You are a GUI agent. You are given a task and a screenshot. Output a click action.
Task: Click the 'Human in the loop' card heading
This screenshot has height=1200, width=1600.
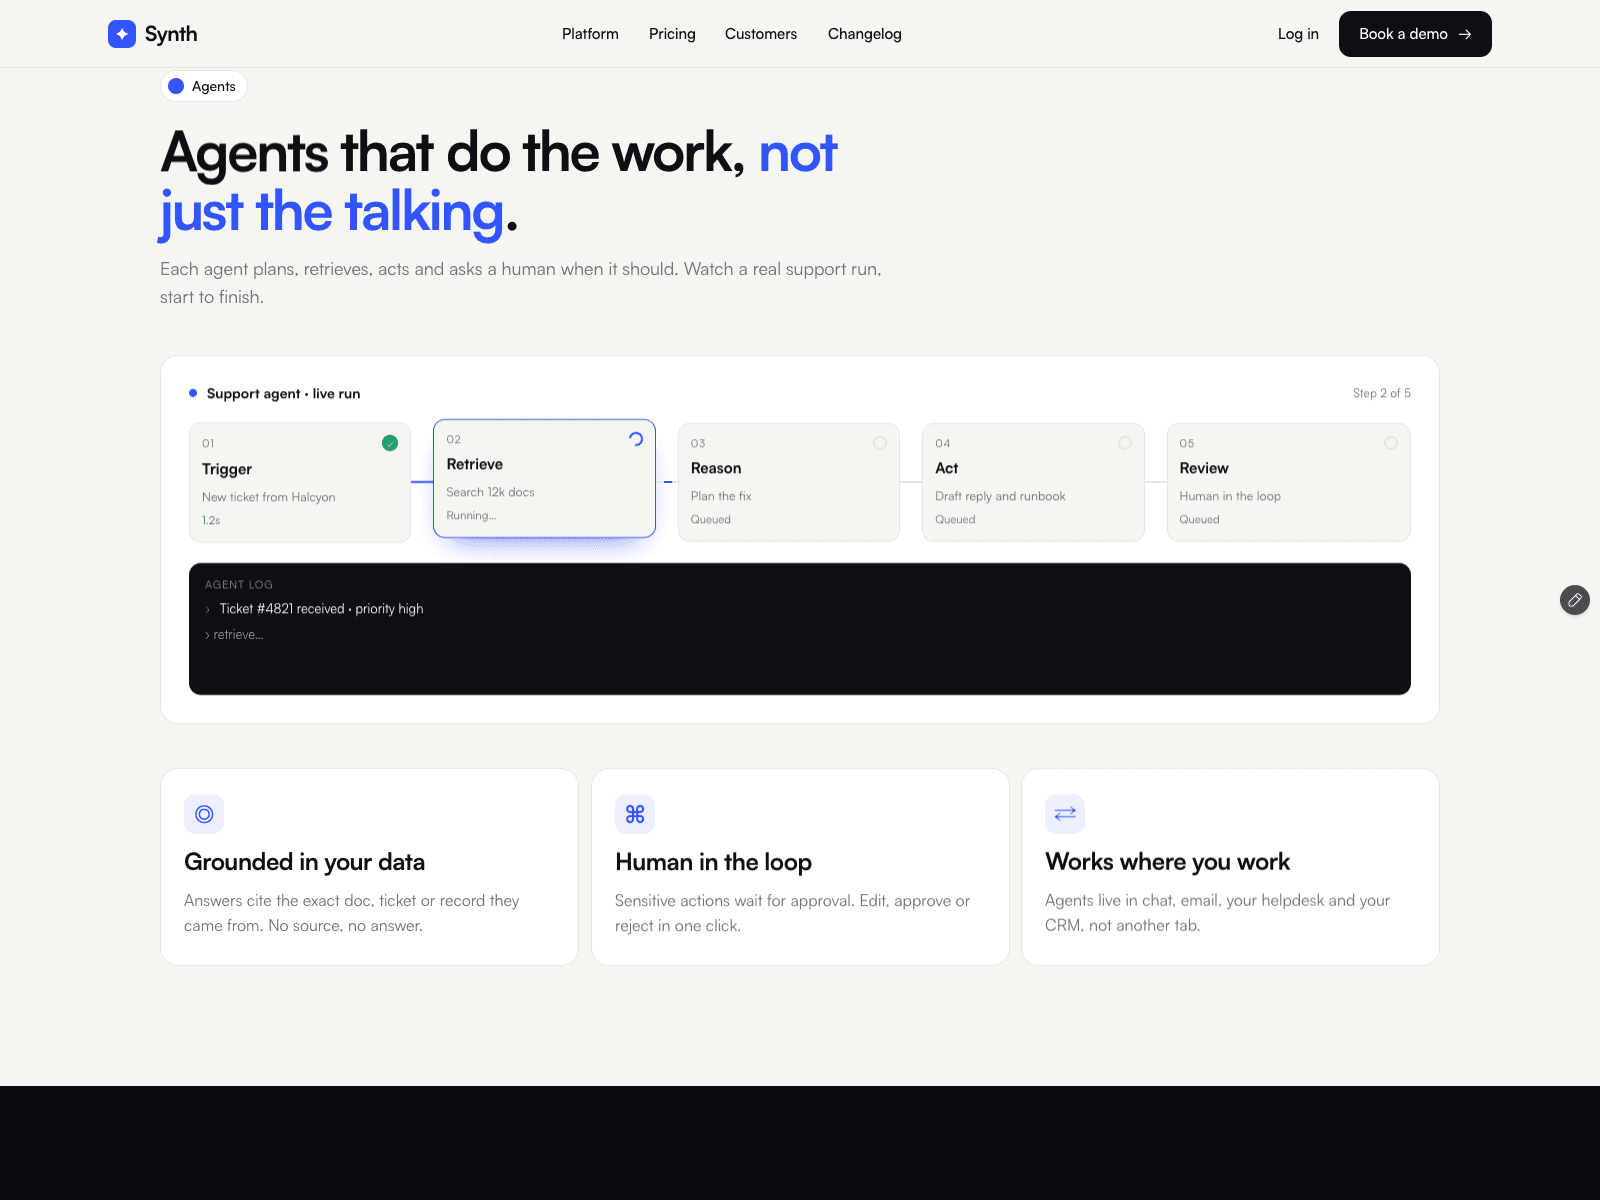[713, 862]
